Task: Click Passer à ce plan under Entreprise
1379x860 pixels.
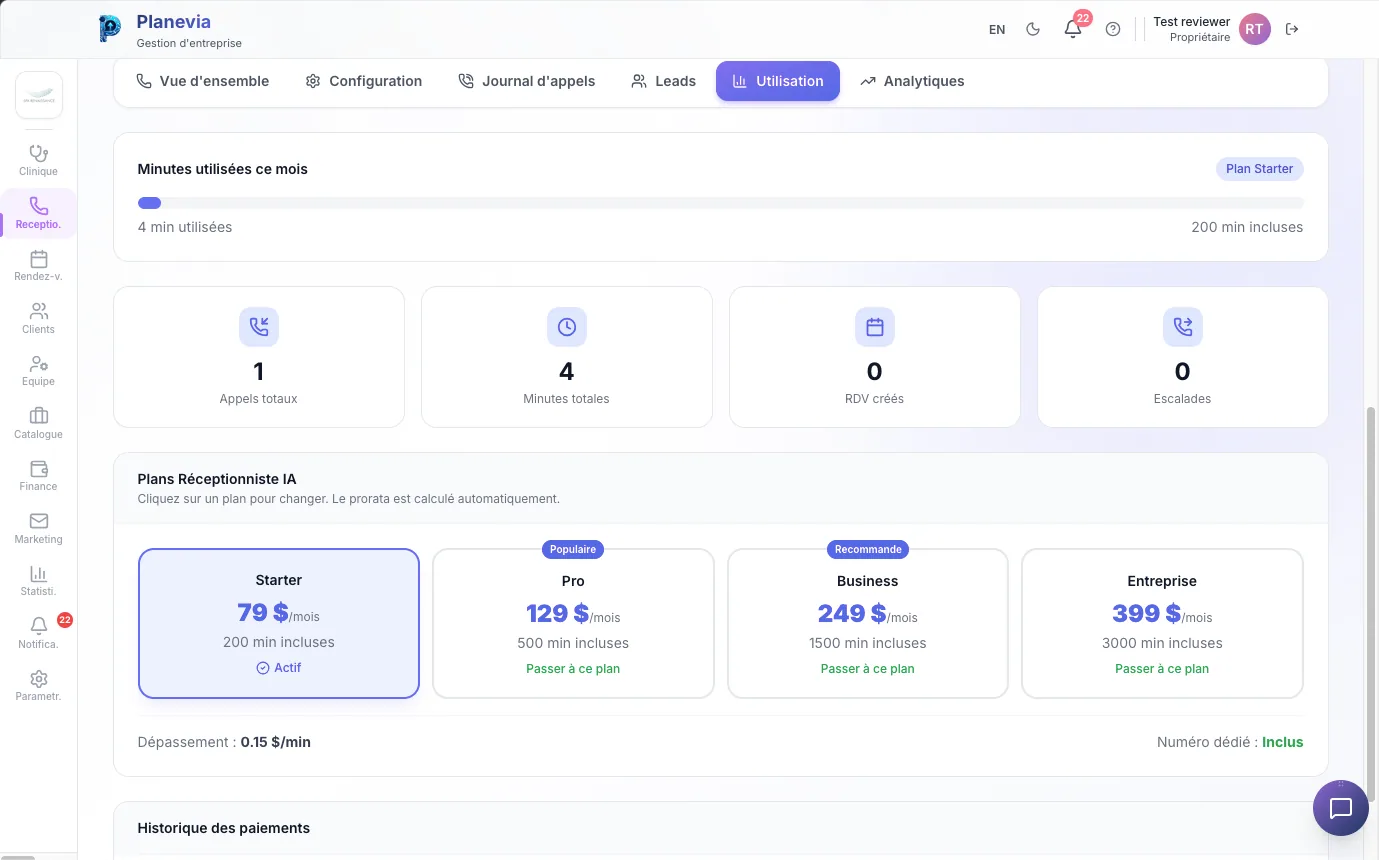Action: point(1162,669)
